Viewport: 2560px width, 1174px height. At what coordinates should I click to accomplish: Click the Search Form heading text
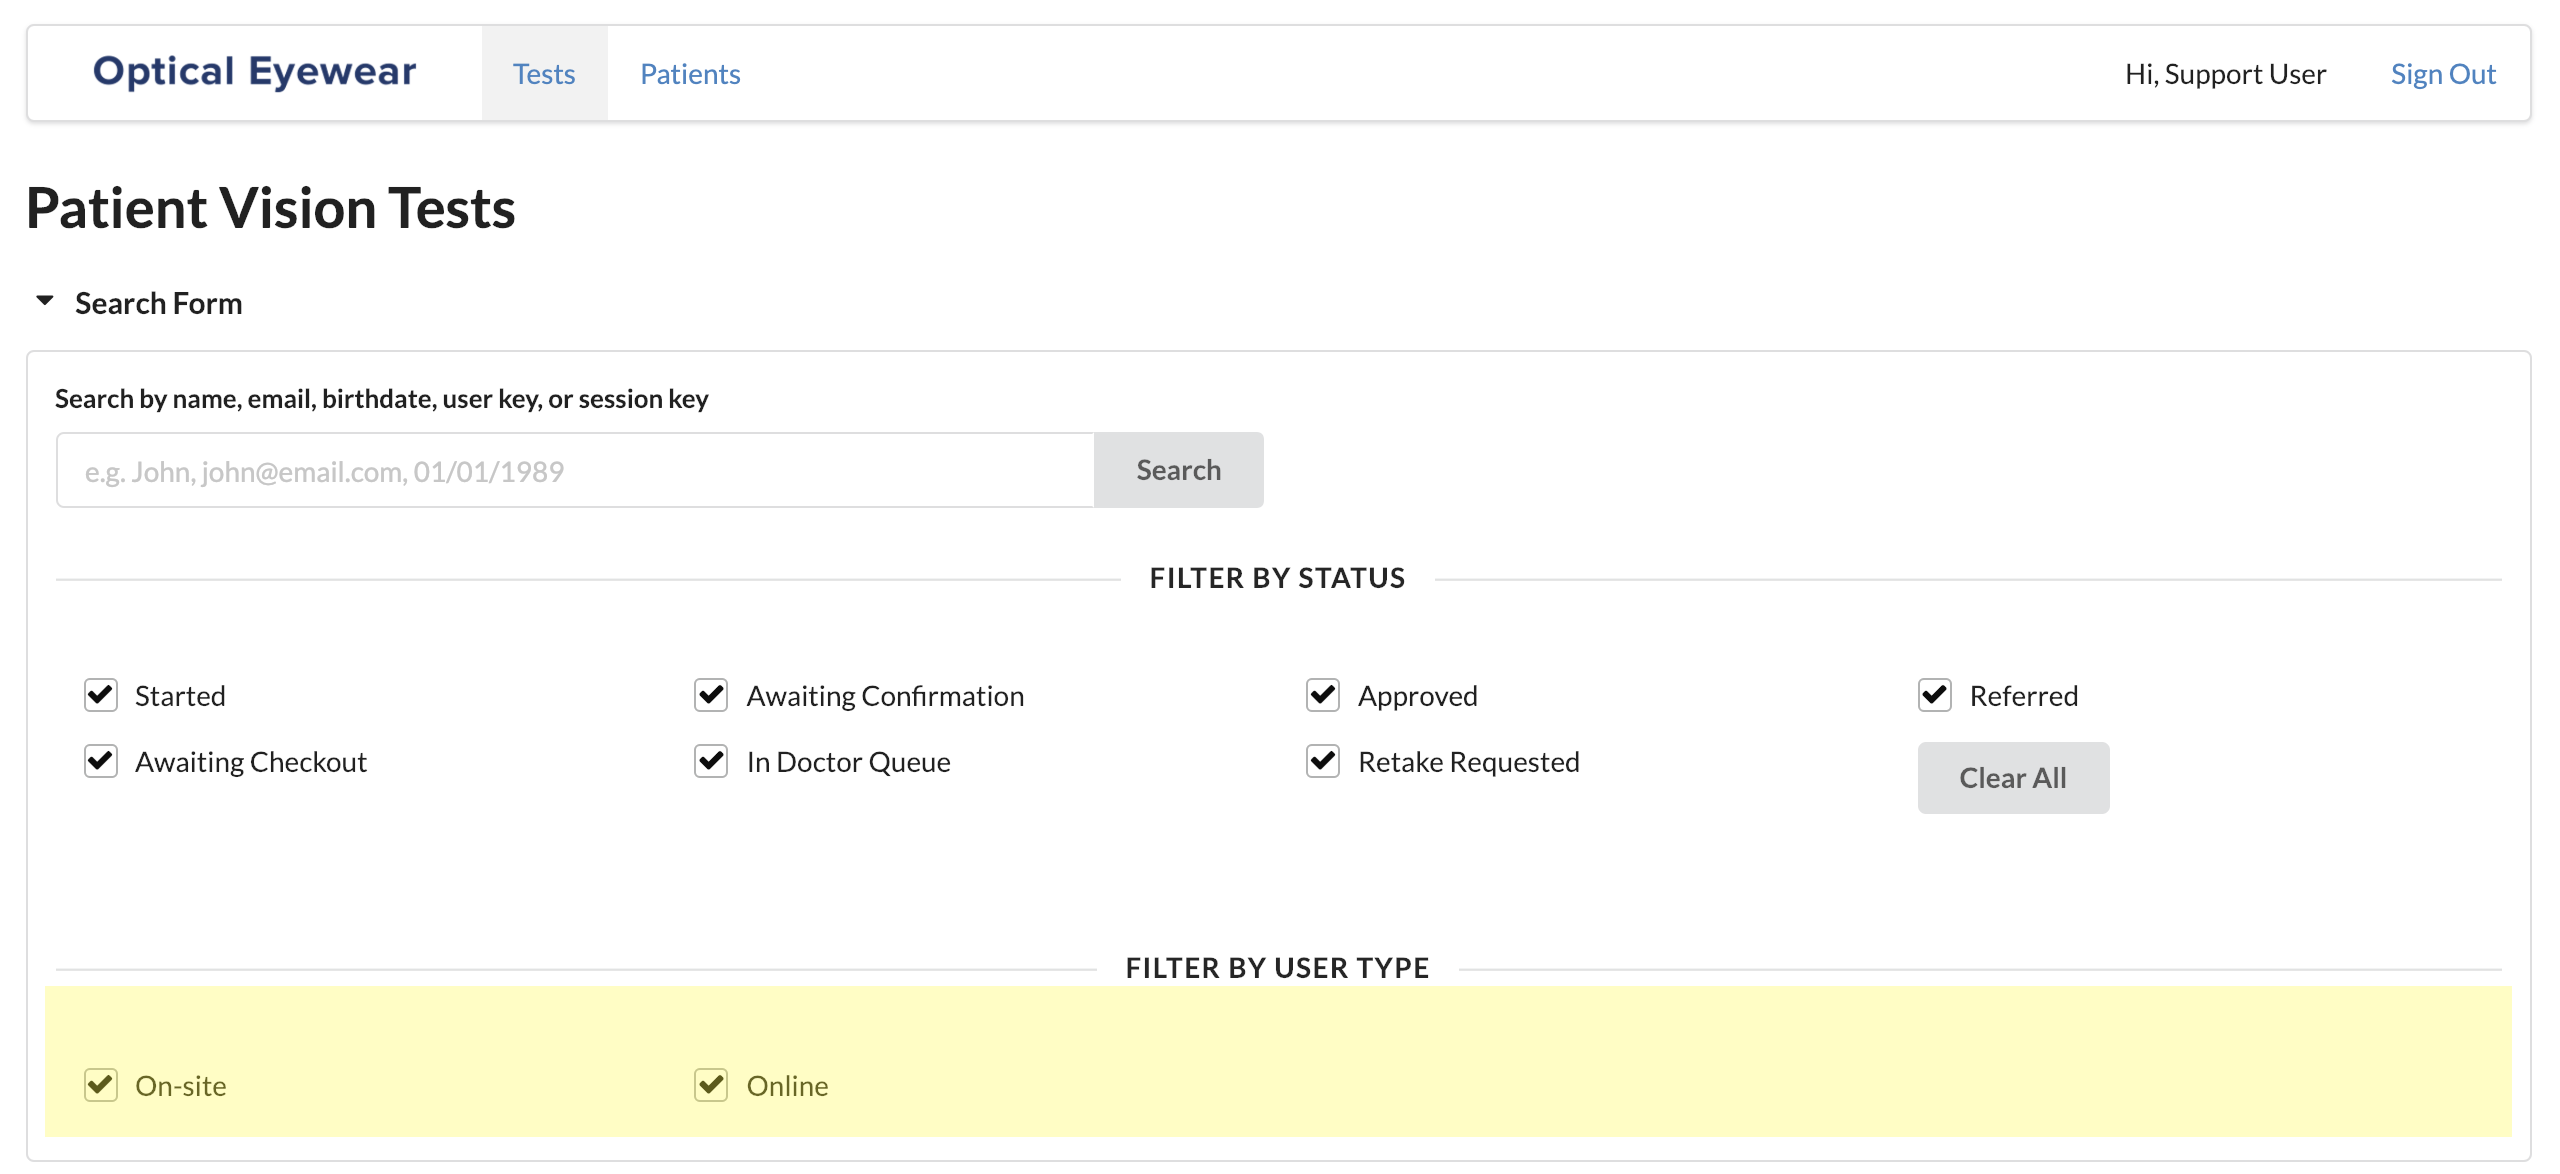click(x=158, y=303)
